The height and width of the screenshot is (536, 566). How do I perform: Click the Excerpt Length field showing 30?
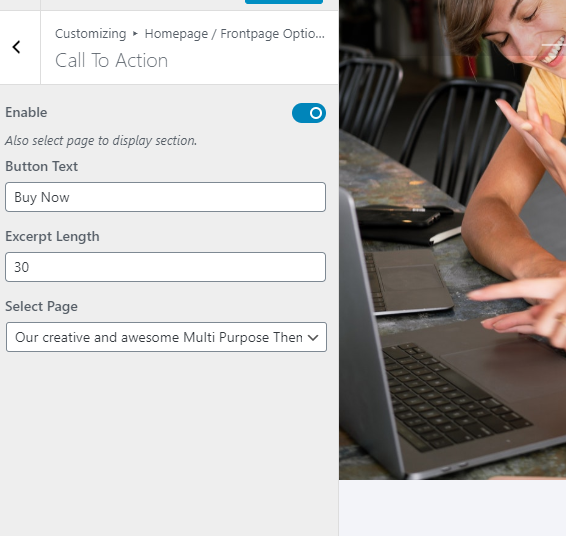point(165,267)
